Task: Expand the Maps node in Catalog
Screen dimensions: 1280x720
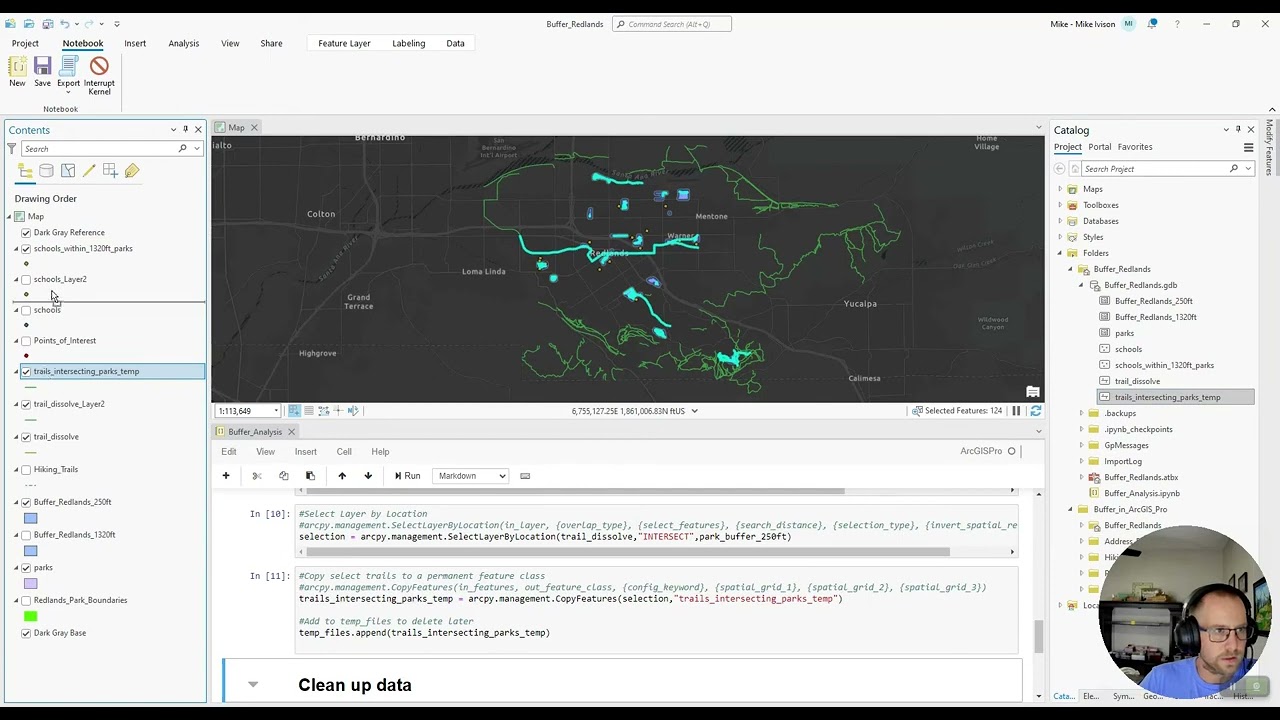Action: pos(1060,189)
